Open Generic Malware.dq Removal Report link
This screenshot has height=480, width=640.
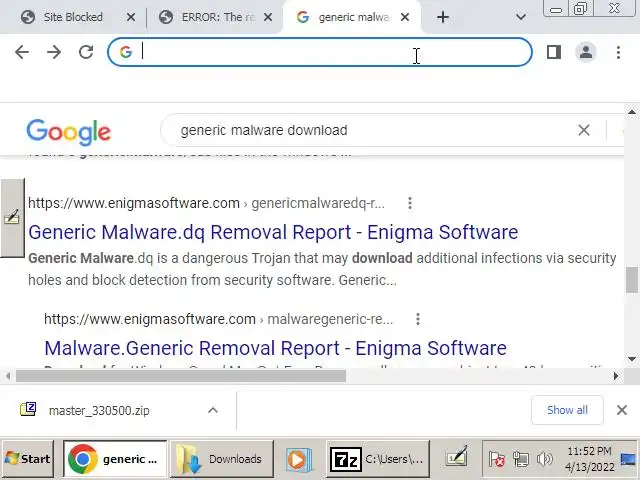click(x=273, y=232)
